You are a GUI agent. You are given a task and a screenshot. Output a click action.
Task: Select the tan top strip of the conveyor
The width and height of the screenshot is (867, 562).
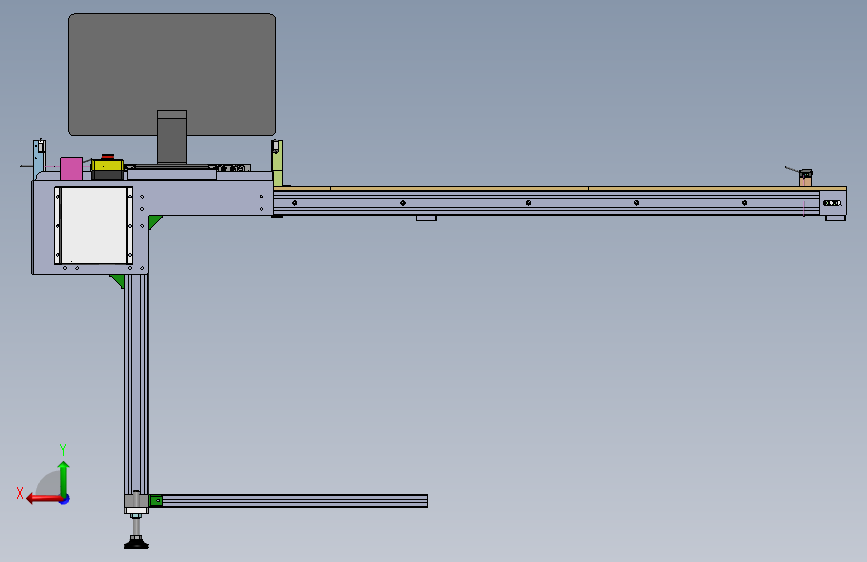[560, 189]
